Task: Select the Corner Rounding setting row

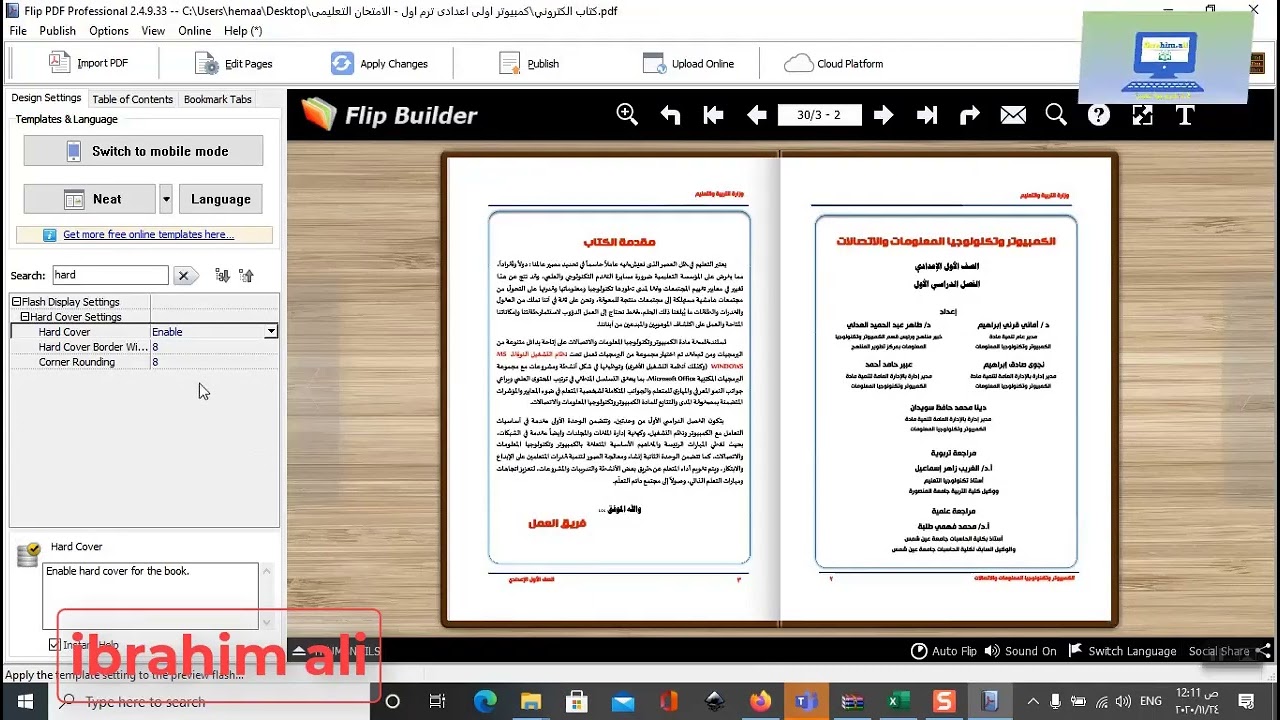Action: [143, 362]
